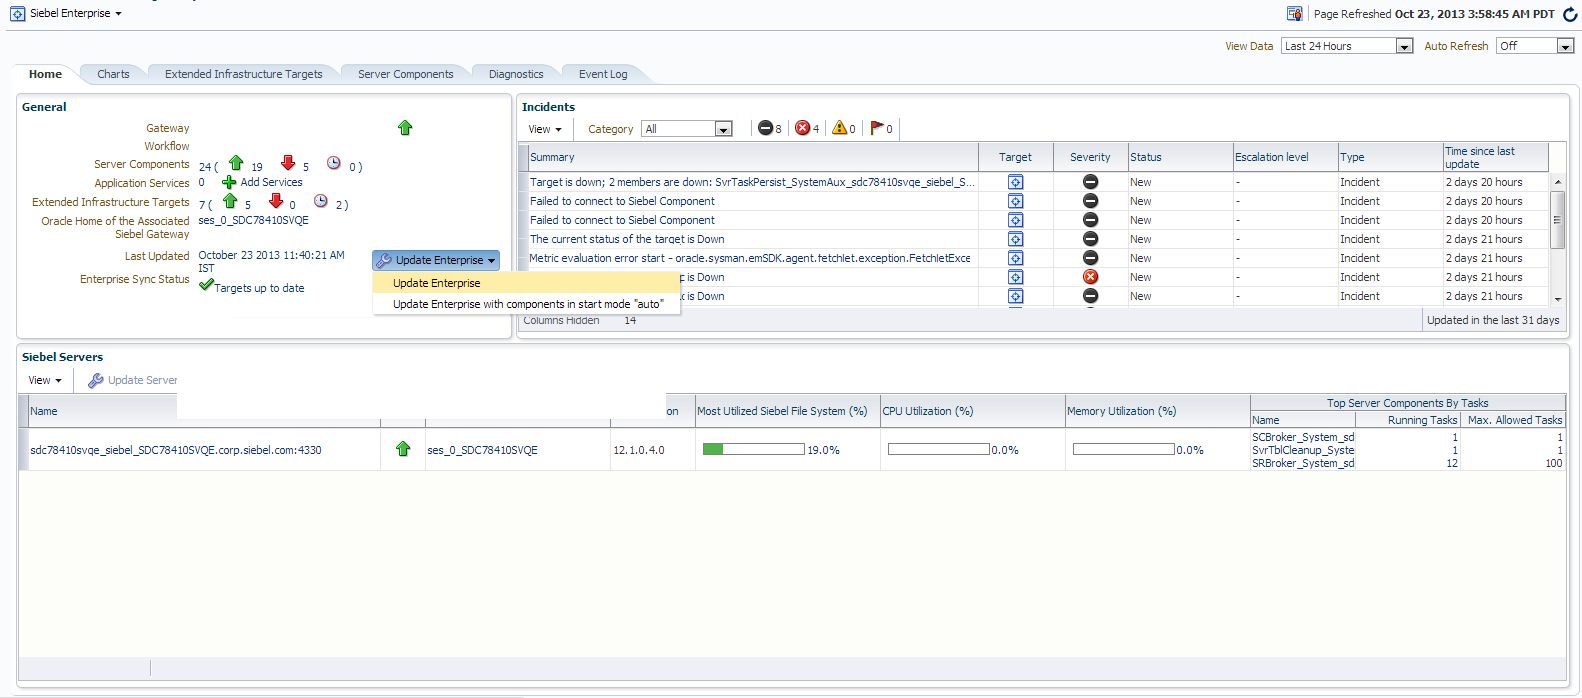
Task: Click the Memory Utilization bar 0.0%
Action: tap(1123, 449)
